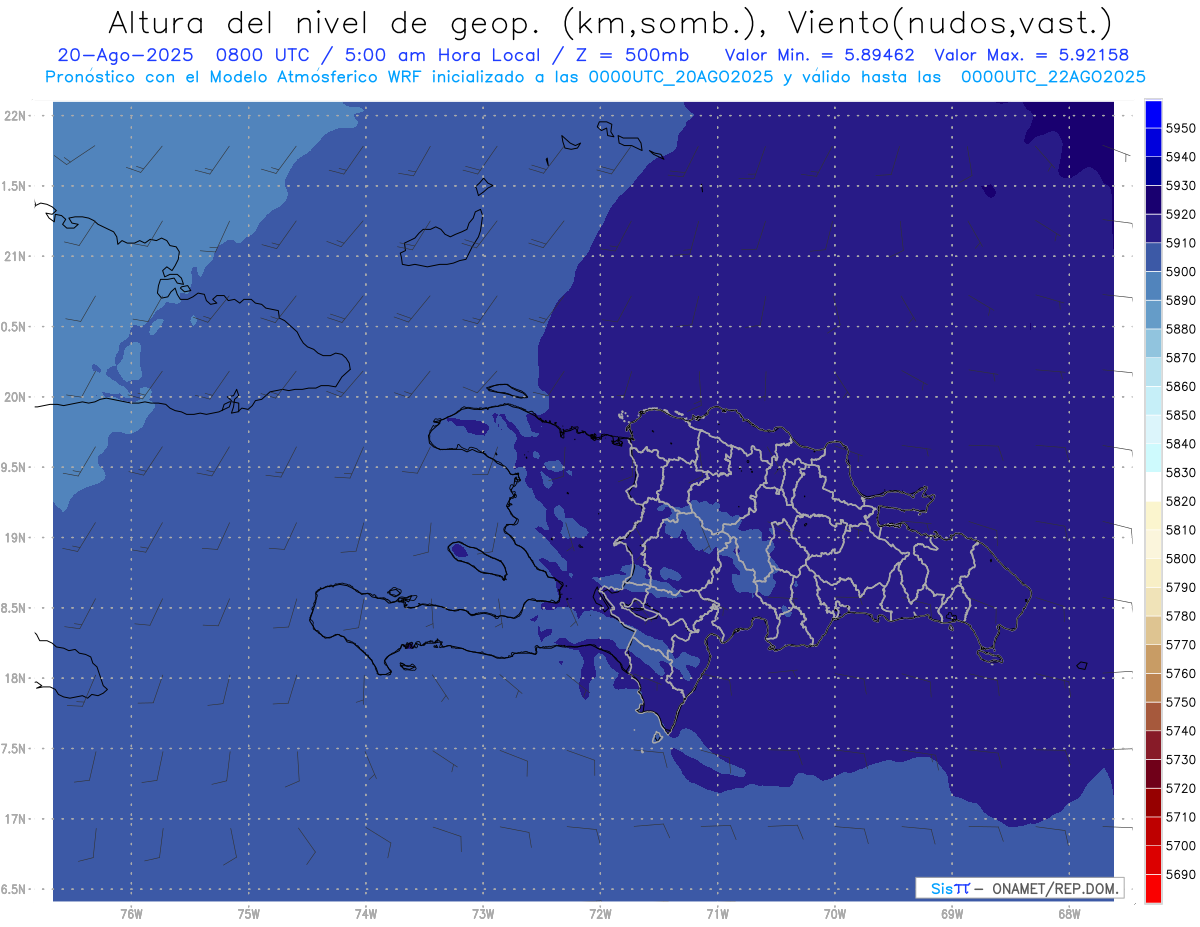Click the date text '20-Ago-2025'

[125, 55]
